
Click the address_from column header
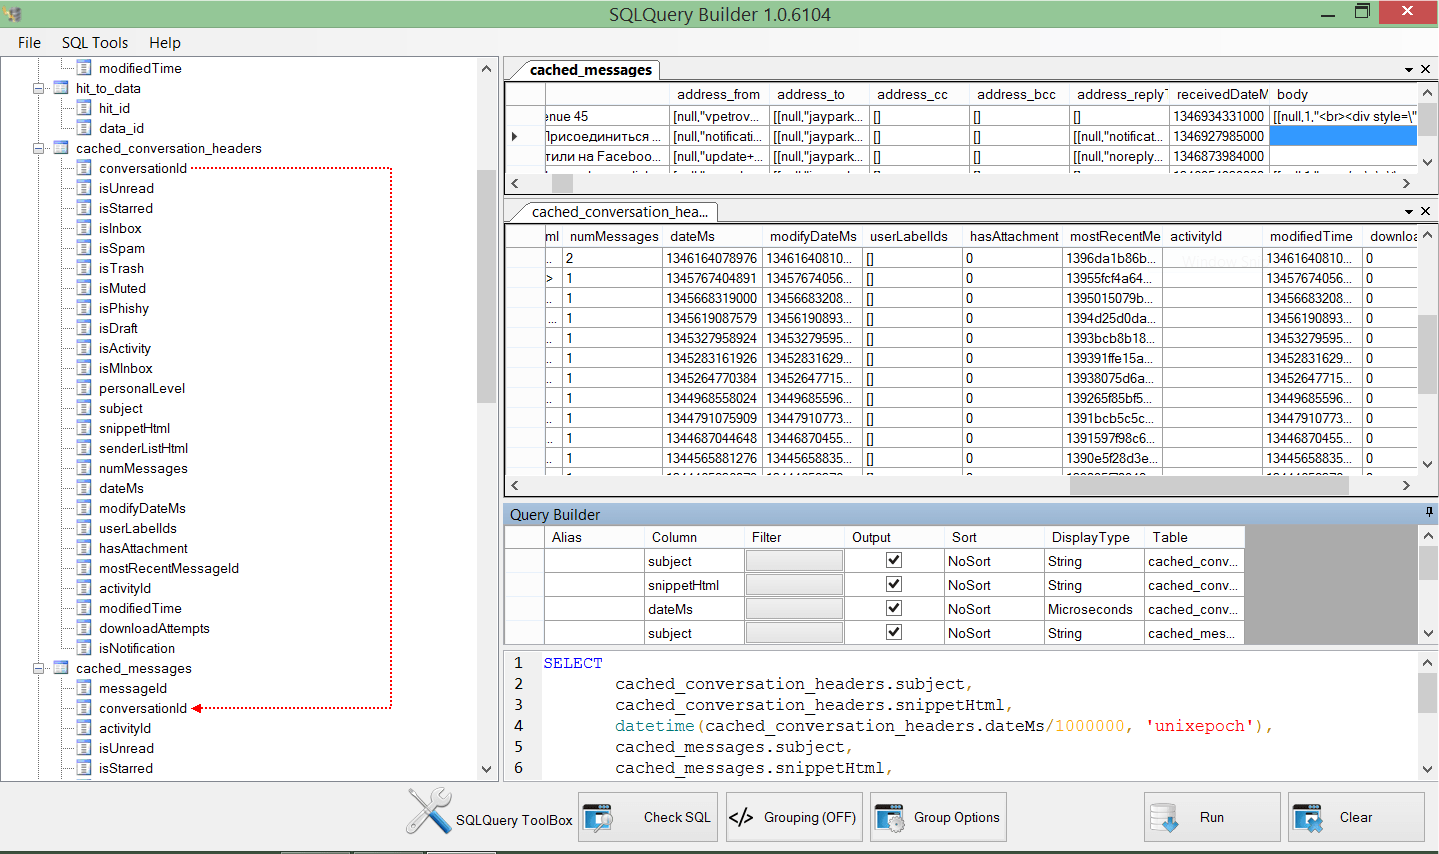click(x=718, y=94)
